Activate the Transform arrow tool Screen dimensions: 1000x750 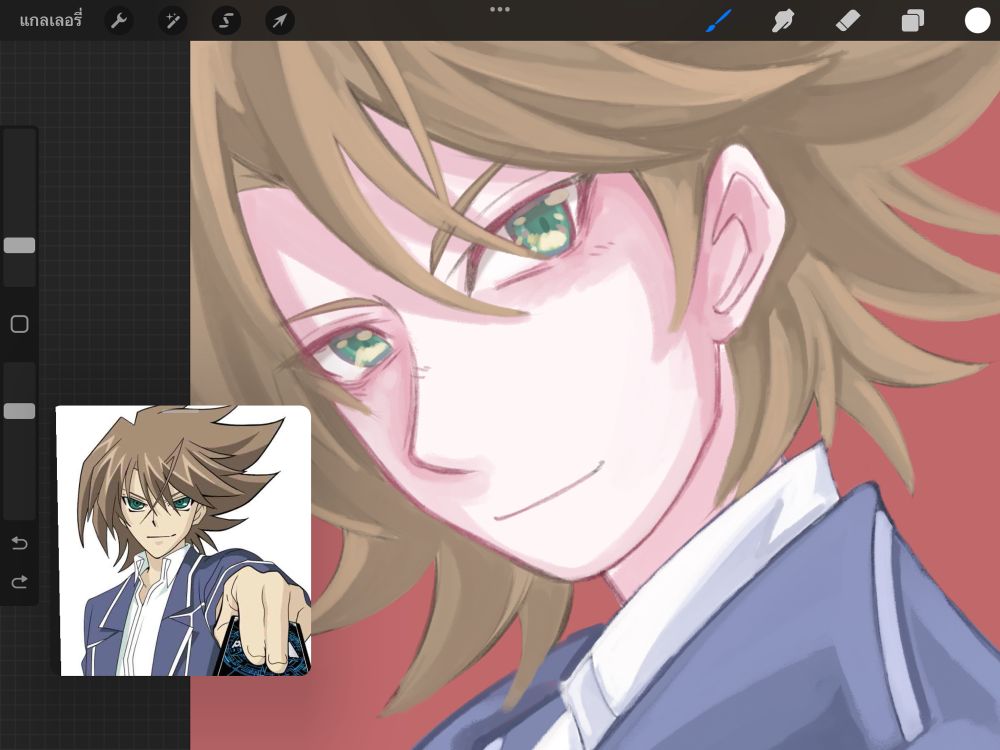coord(279,21)
